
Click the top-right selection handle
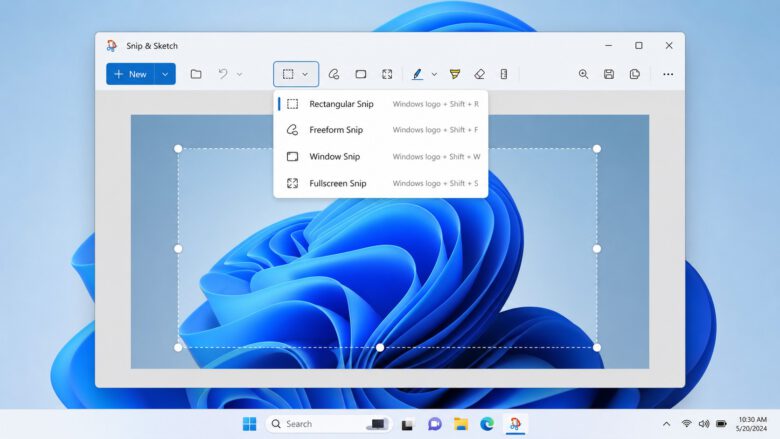coord(597,149)
